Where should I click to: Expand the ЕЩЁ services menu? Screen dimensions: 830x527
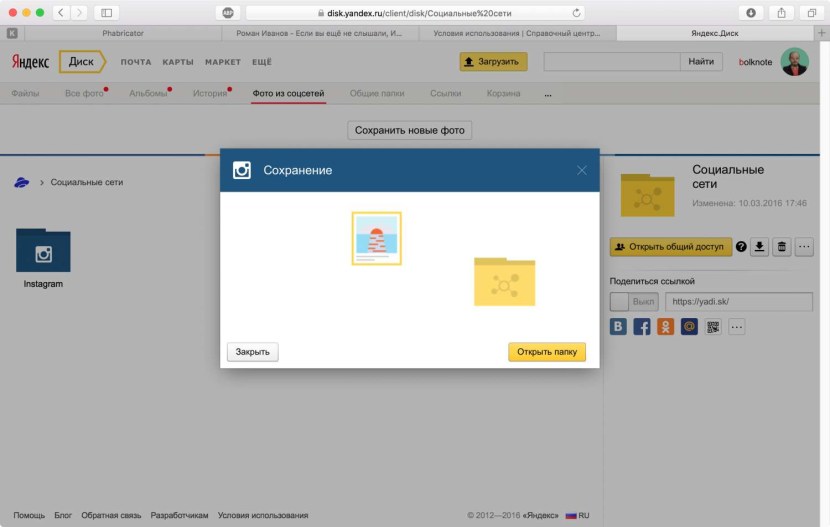[x=262, y=62]
